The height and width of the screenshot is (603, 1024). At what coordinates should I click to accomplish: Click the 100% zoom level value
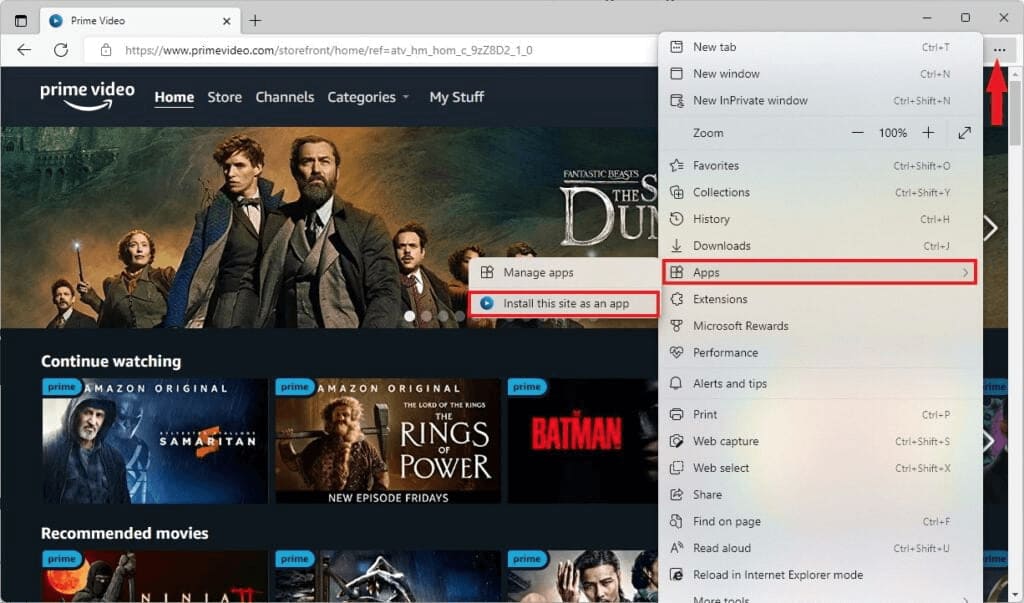pos(893,133)
